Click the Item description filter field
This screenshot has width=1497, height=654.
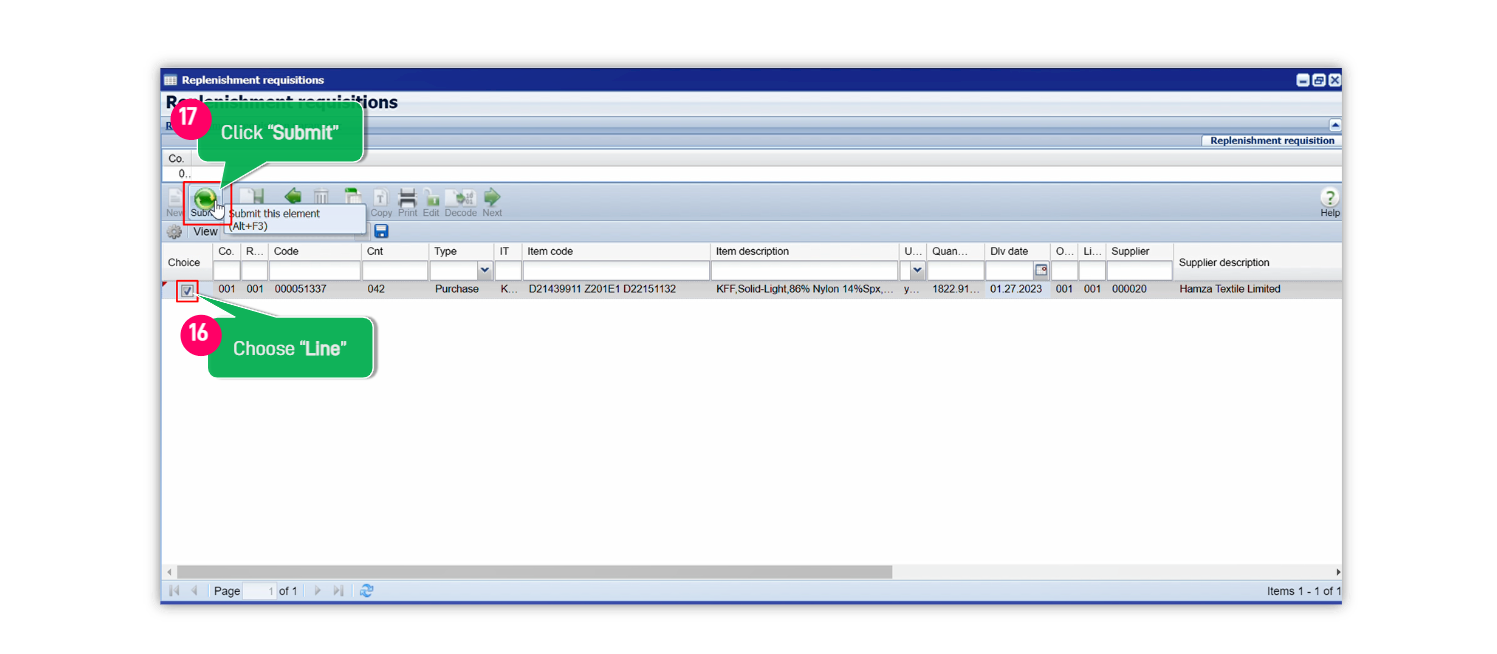click(x=804, y=270)
